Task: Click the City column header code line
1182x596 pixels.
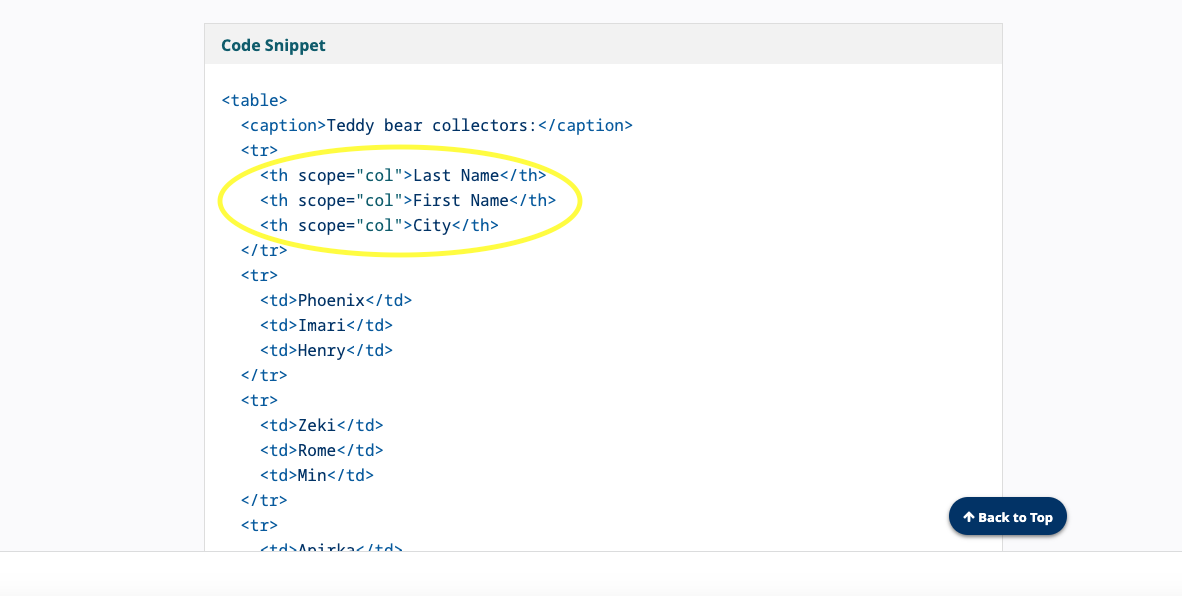Action: coord(379,225)
